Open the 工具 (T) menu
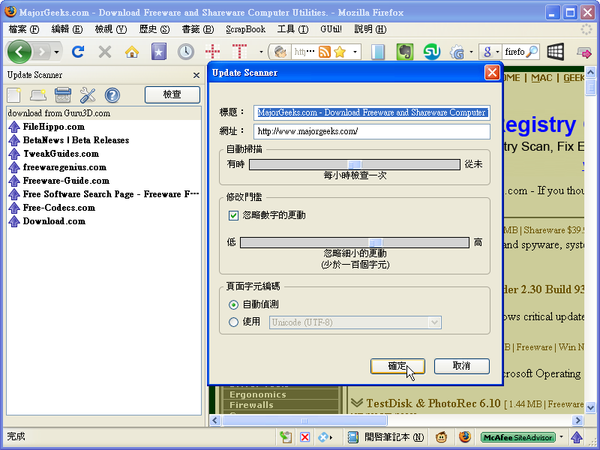Screen dimensions: 600x450 [293, 29]
